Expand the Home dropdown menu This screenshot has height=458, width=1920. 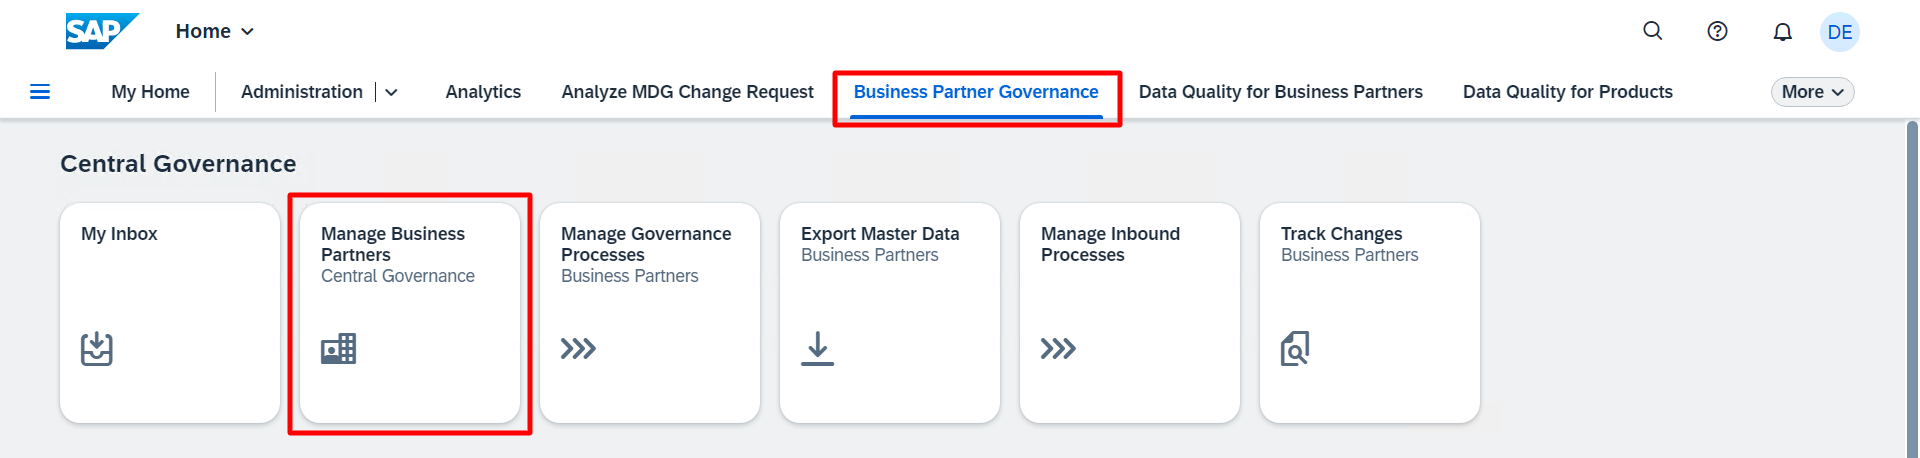click(x=215, y=31)
